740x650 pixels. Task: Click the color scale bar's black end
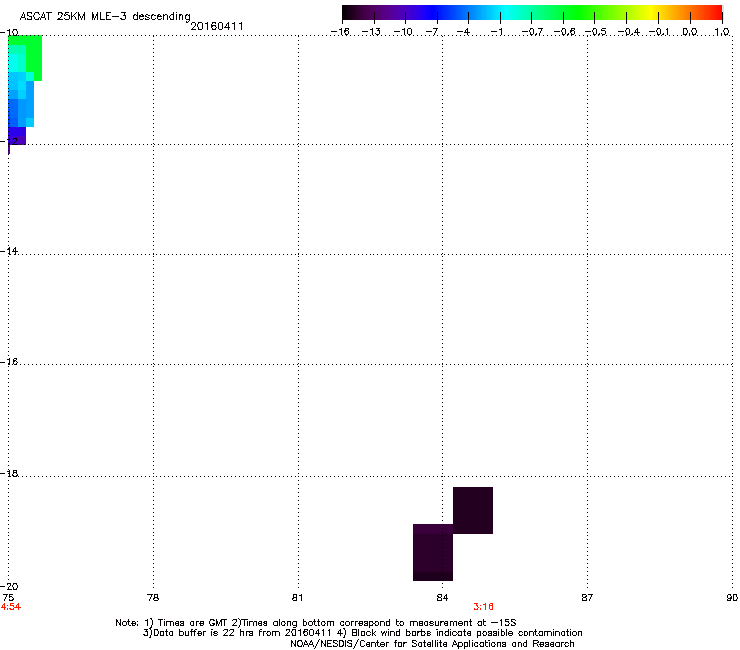[x=350, y=13]
